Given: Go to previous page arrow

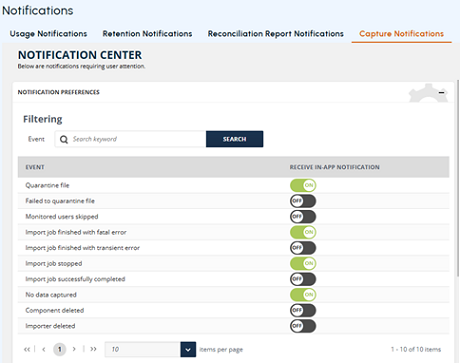Looking at the screenshot, I should tap(44, 349).
